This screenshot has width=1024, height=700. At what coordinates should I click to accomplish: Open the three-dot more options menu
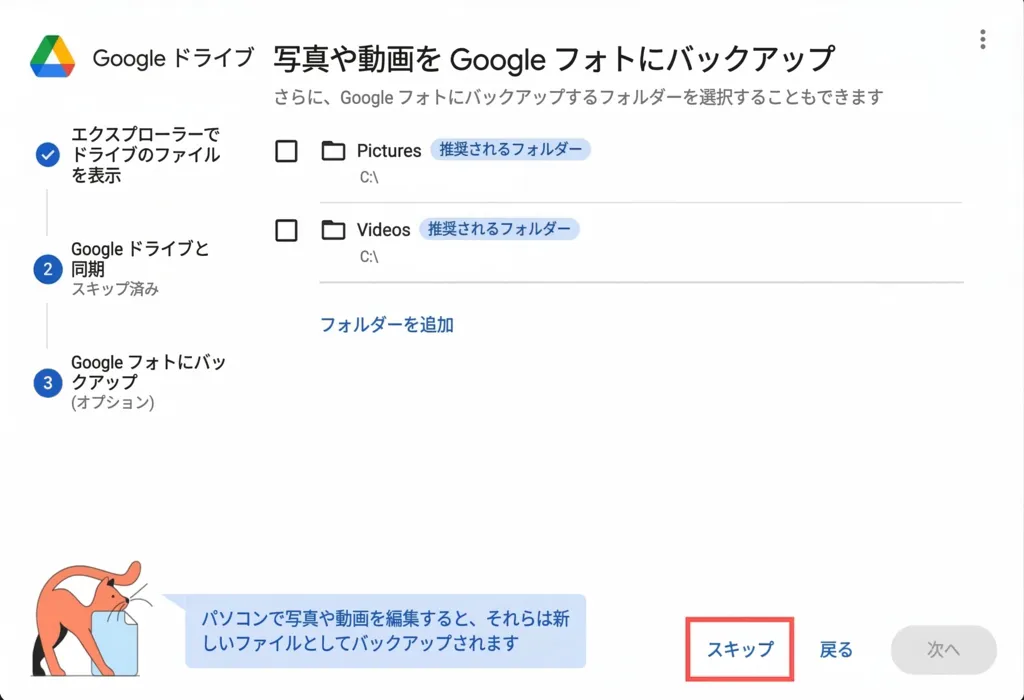pos(983,40)
